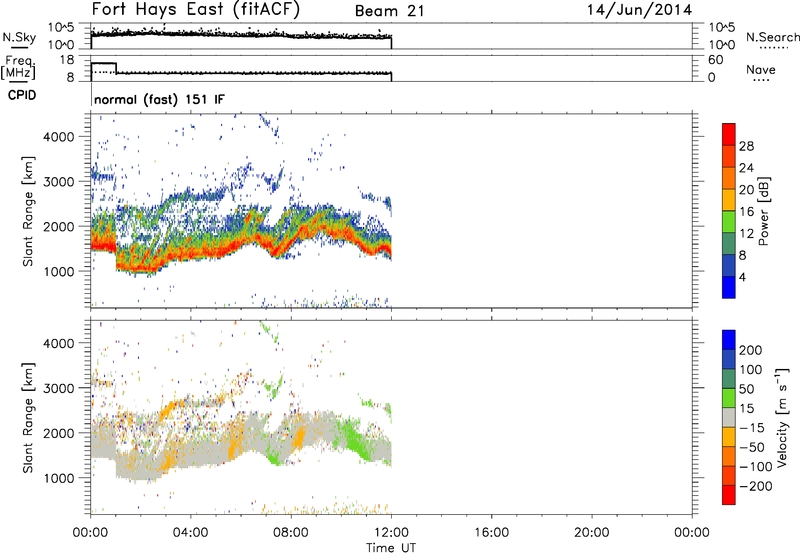The height and width of the screenshot is (554, 800).
Task: Click the '-15' tick on the Velocity scale
Action: coord(752,427)
